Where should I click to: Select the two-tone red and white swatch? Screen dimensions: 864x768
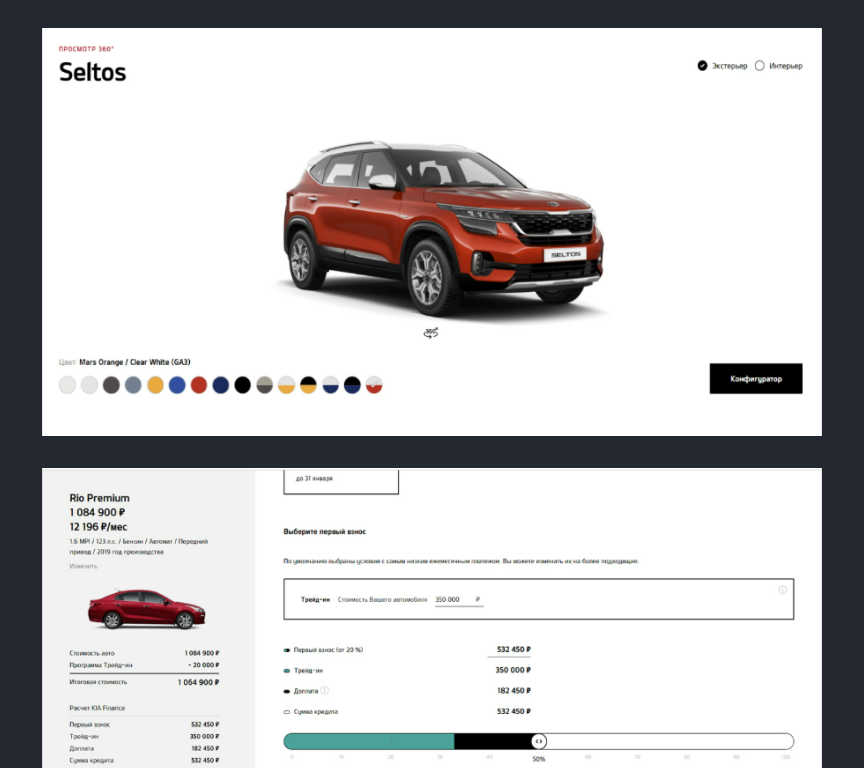(374, 385)
